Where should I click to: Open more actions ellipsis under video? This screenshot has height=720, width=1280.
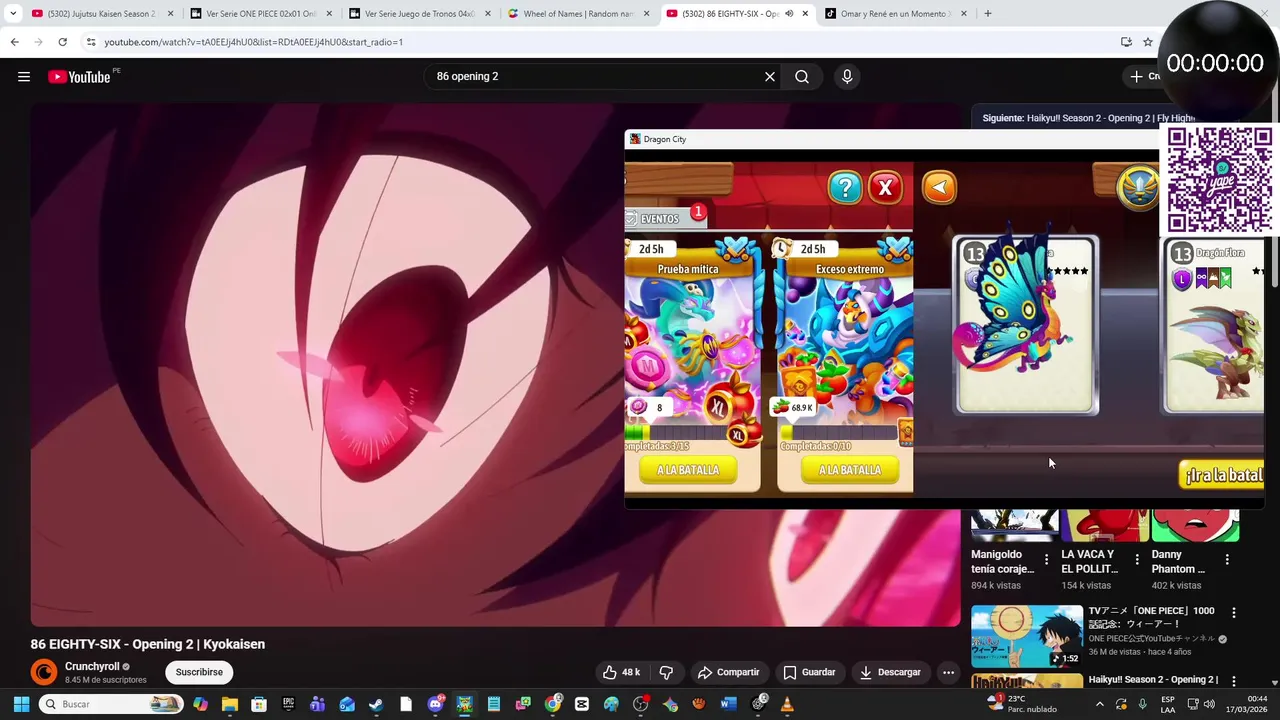(948, 672)
